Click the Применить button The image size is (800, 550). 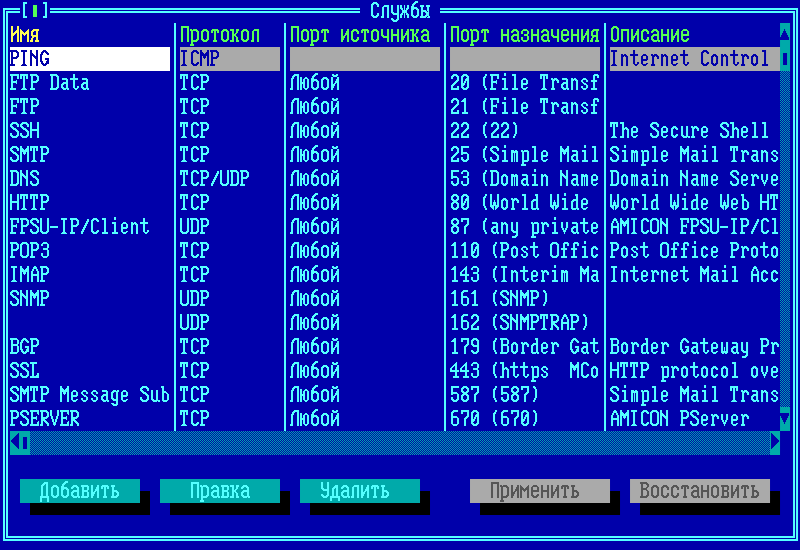click(x=540, y=491)
